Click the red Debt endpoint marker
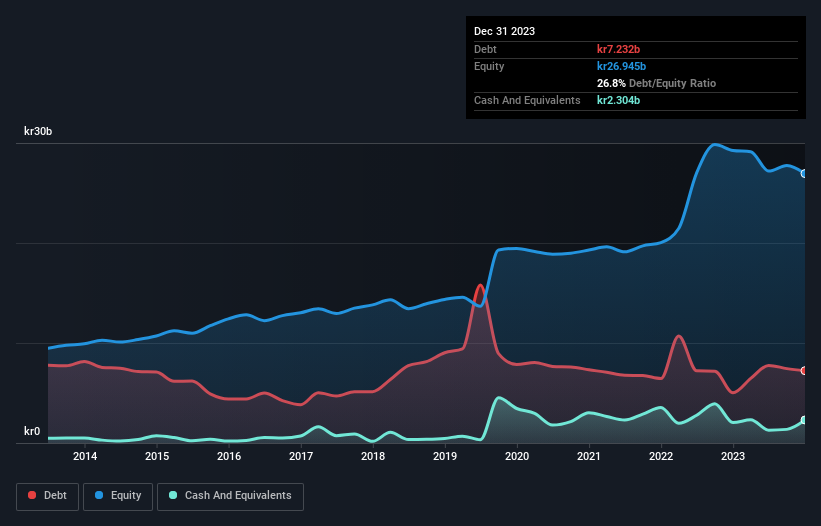The image size is (821, 526). [x=804, y=371]
